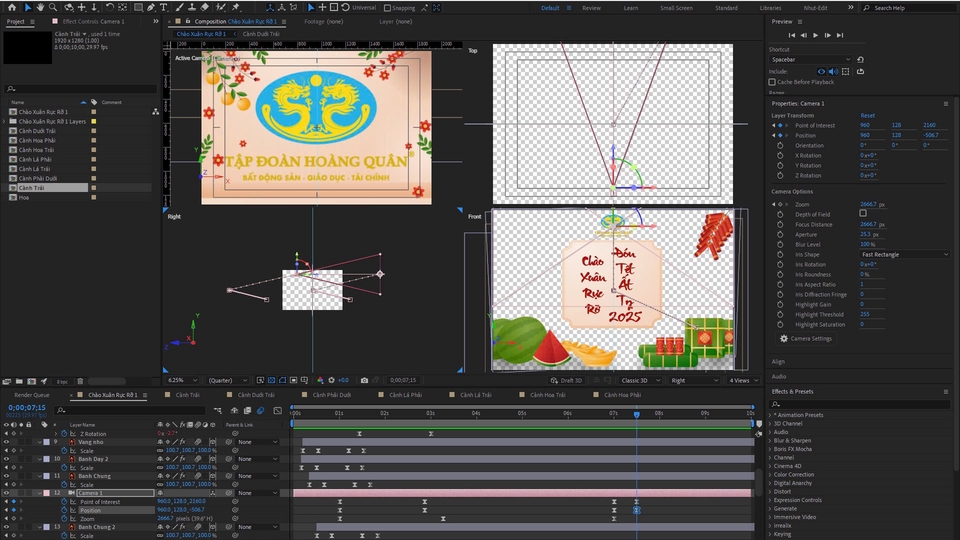The image size is (960, 540).
Task: Collapse the Camera 1 layer properties
Action: (x=40, y=493)
